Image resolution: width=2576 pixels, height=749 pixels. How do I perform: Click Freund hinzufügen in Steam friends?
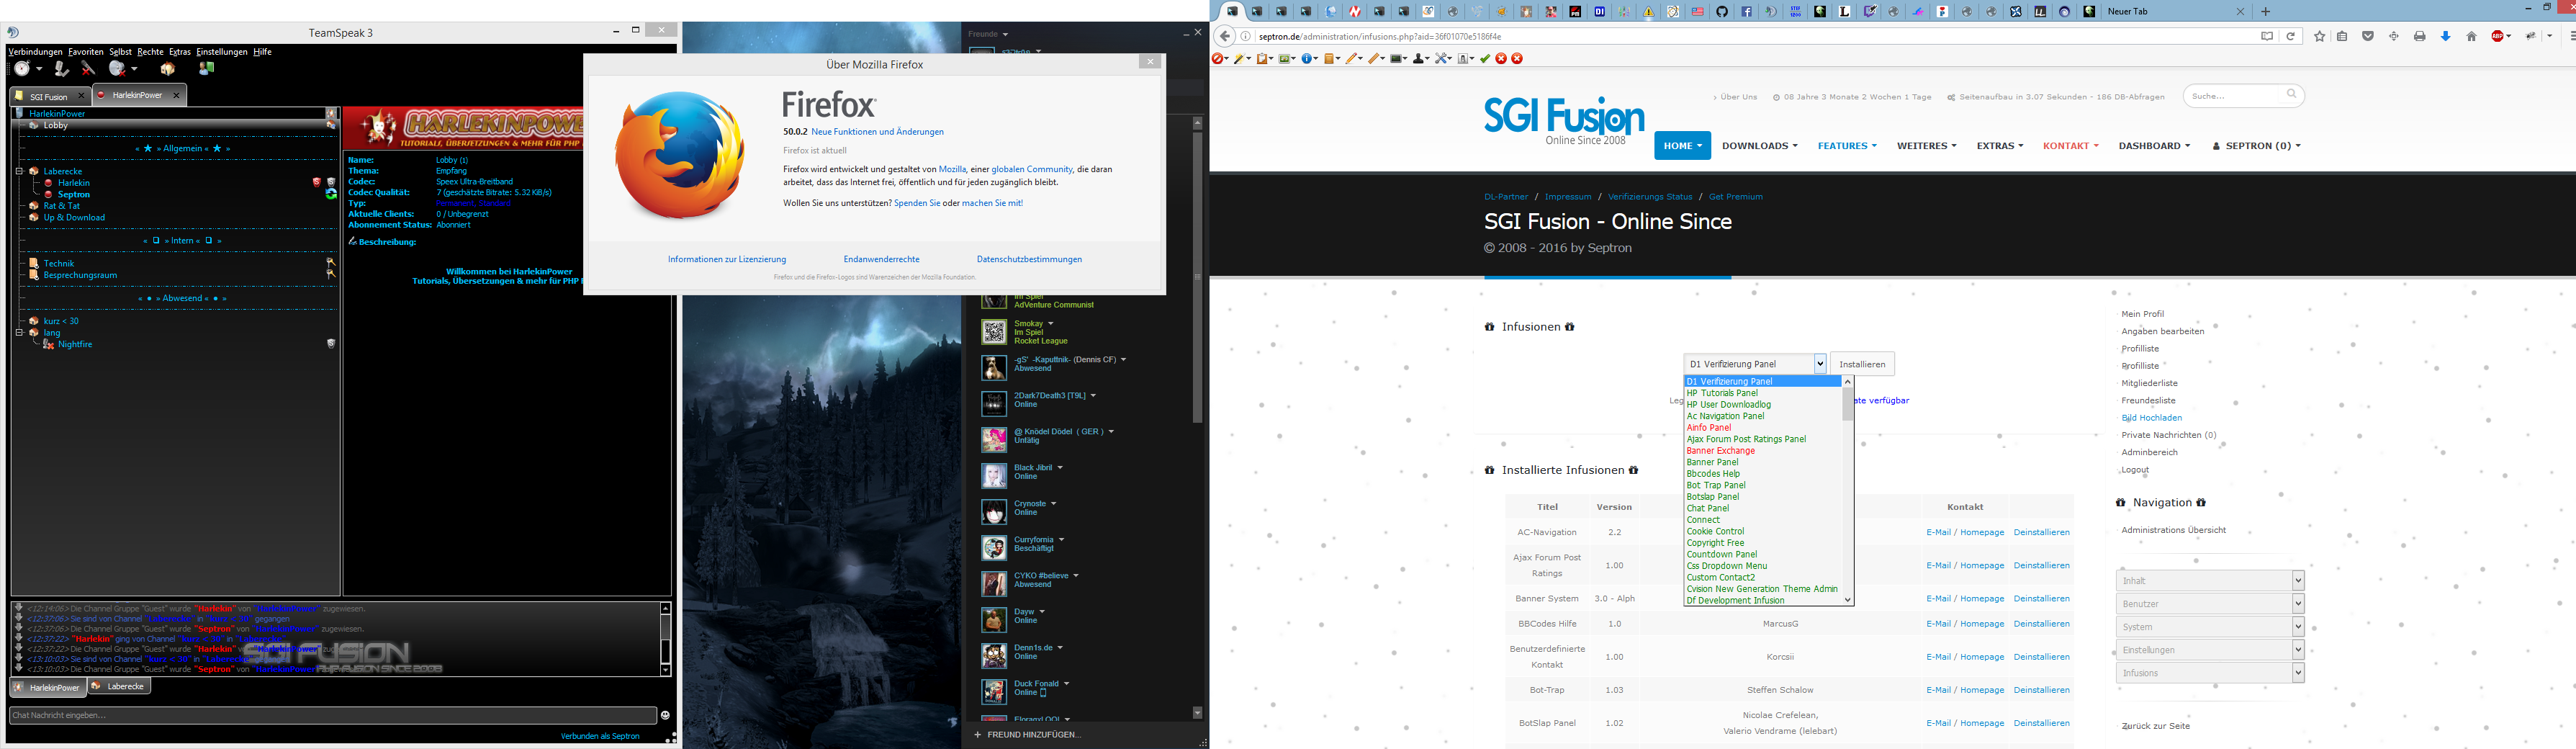1027,735
